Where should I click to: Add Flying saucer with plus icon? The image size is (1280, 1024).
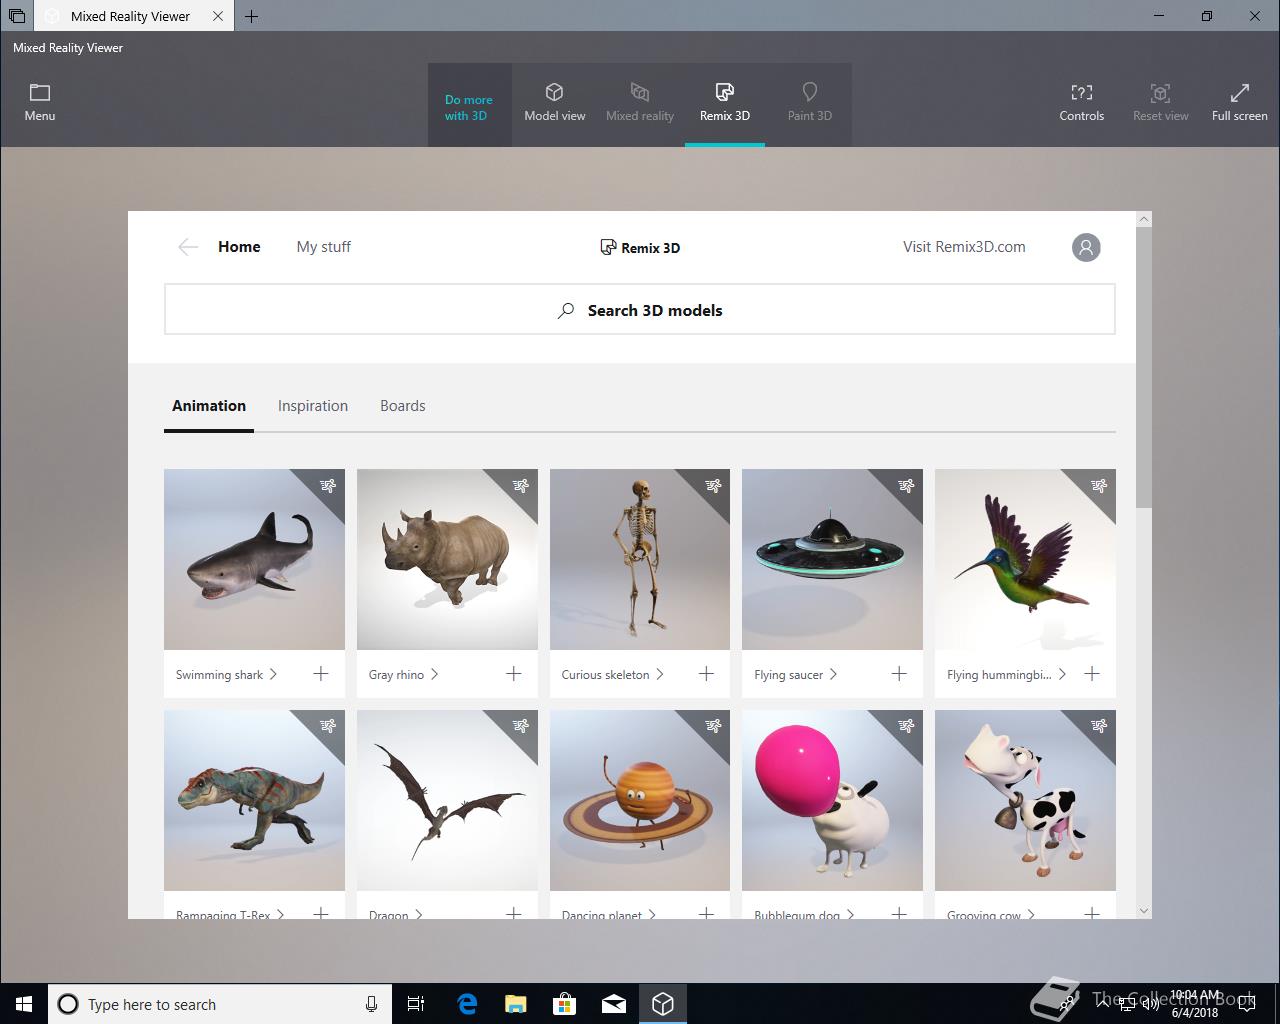tap(899, 674)
